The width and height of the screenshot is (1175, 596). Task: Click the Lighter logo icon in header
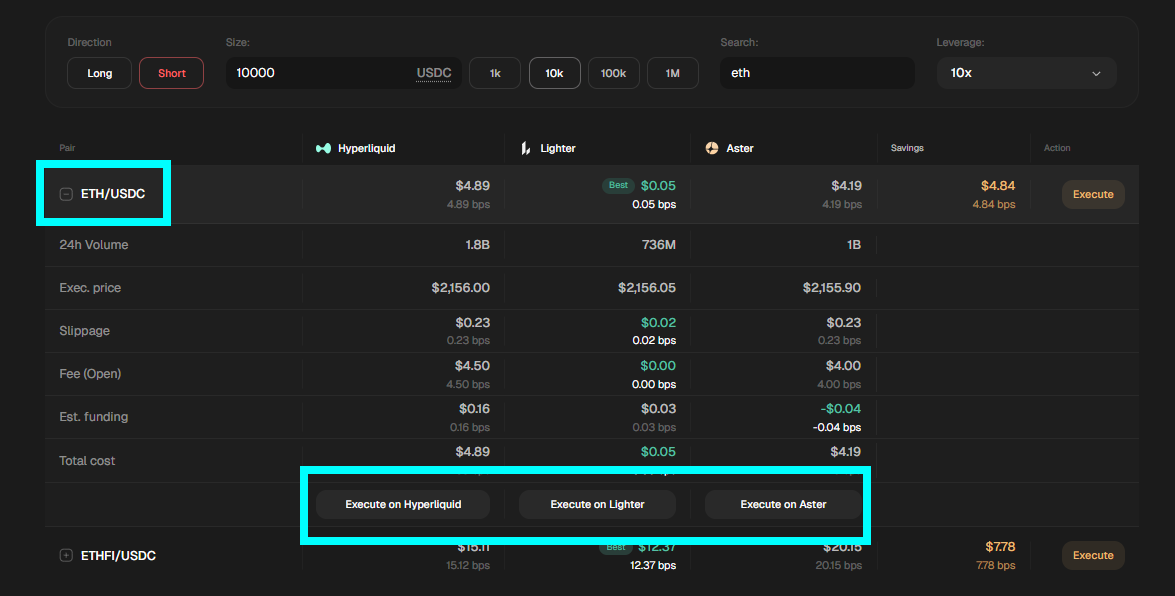coord(525,148)
